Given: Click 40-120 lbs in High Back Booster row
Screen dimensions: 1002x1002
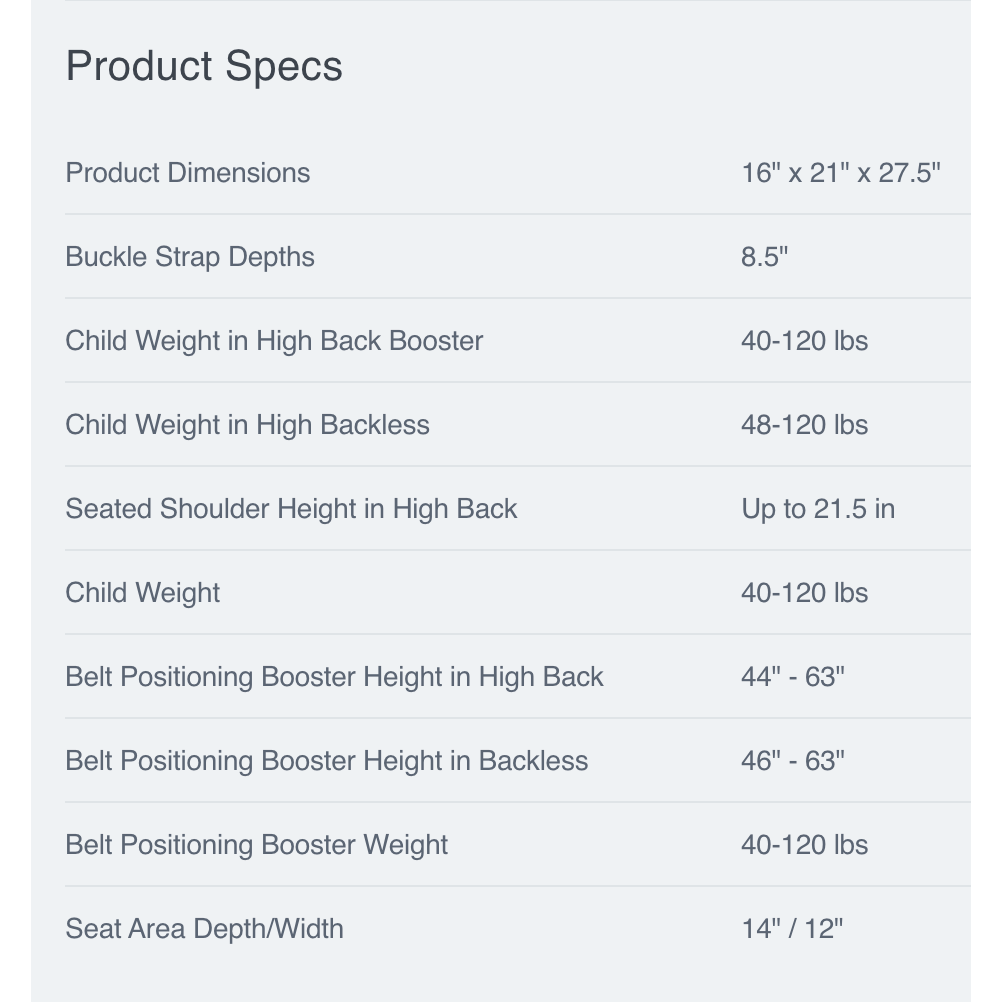Looking at the screenshot, I should (804, 340).
